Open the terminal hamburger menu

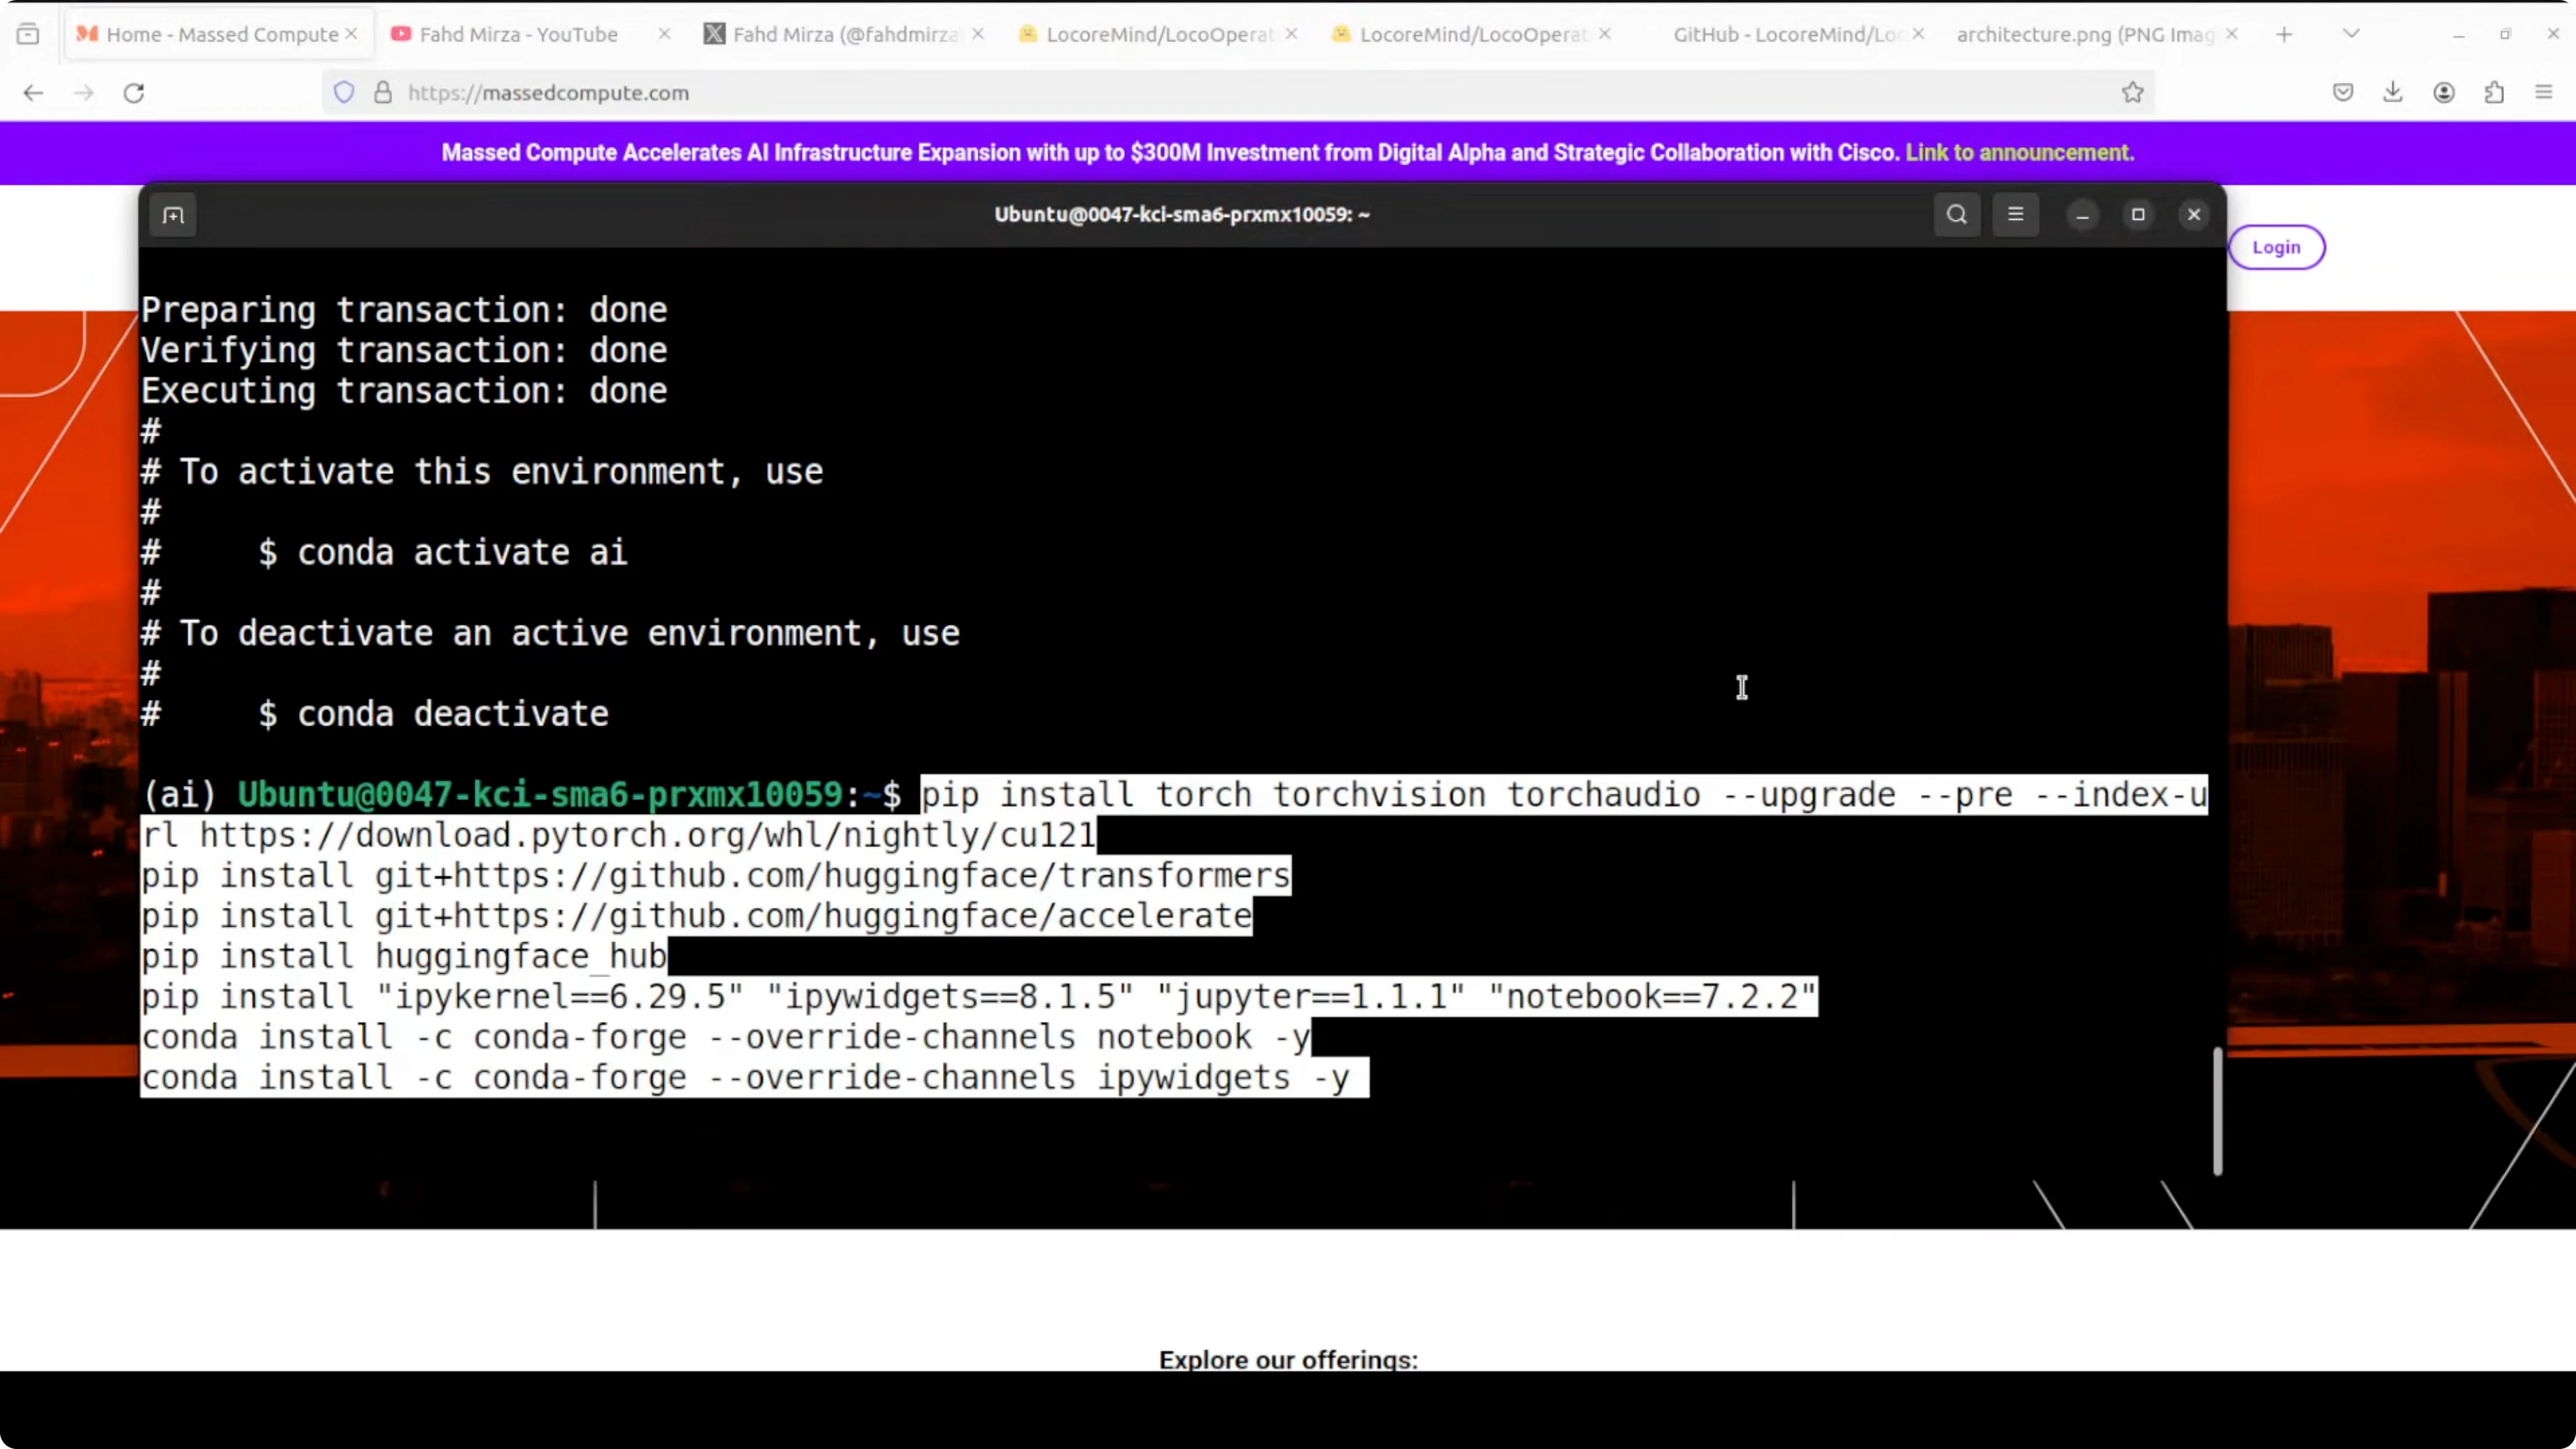(x=2016, y=214)
